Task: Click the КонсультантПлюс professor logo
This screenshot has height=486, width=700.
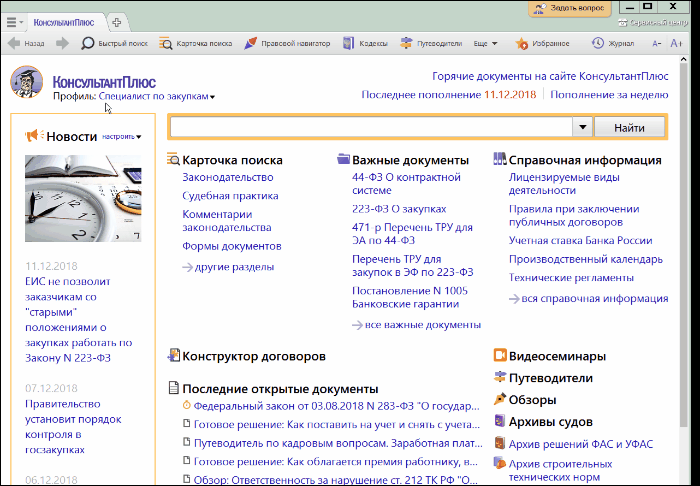Action: pyautogui.click(x=27, y=82)
